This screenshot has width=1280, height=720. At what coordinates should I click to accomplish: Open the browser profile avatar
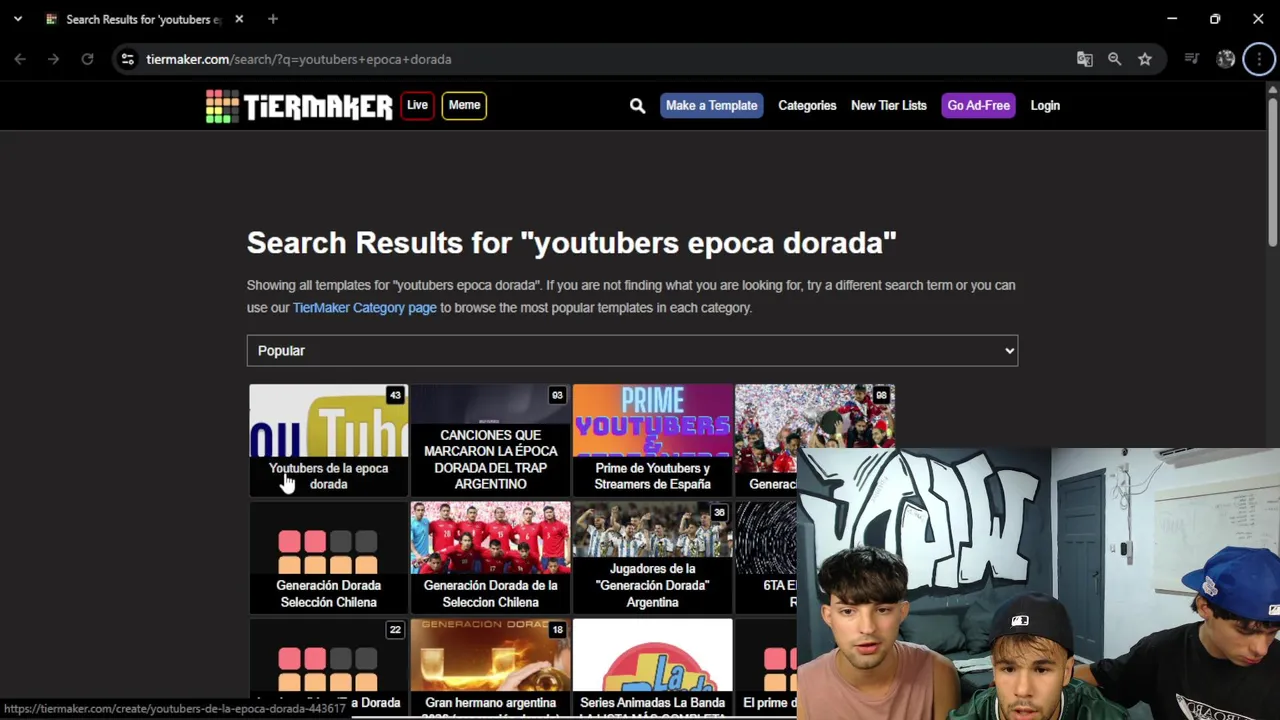[1225, 59]
